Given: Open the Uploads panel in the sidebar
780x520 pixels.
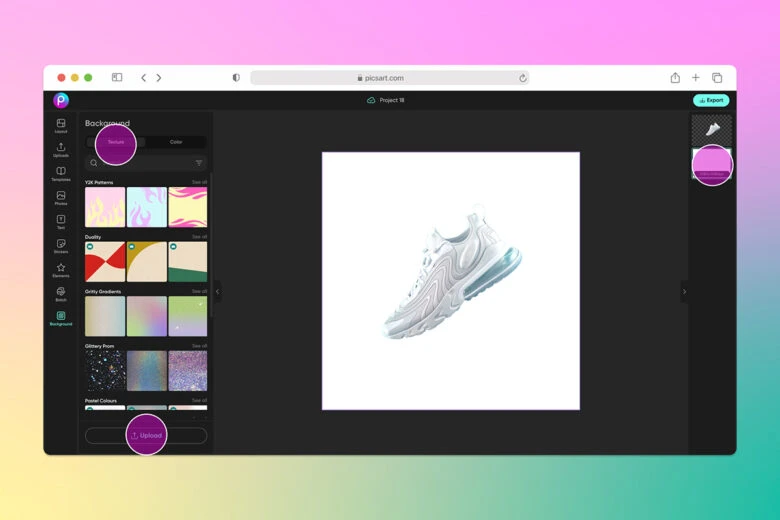Looking at the screenshot, I should (x=61, y=149).
